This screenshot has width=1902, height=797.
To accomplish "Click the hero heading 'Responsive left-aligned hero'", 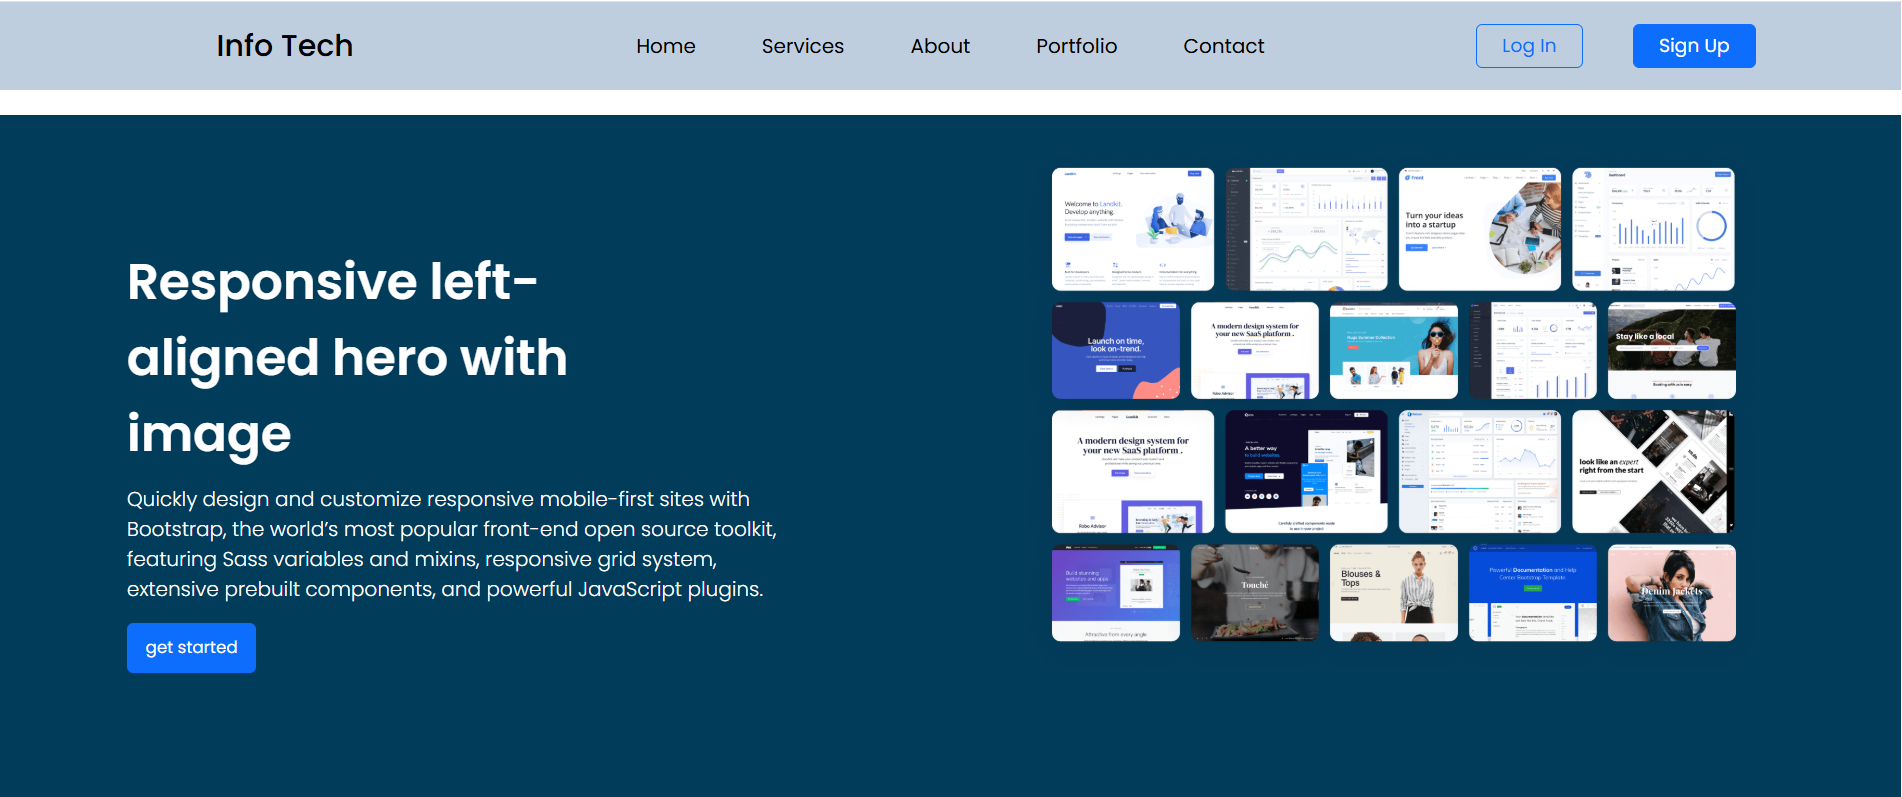I will click(x=347, y=357).
